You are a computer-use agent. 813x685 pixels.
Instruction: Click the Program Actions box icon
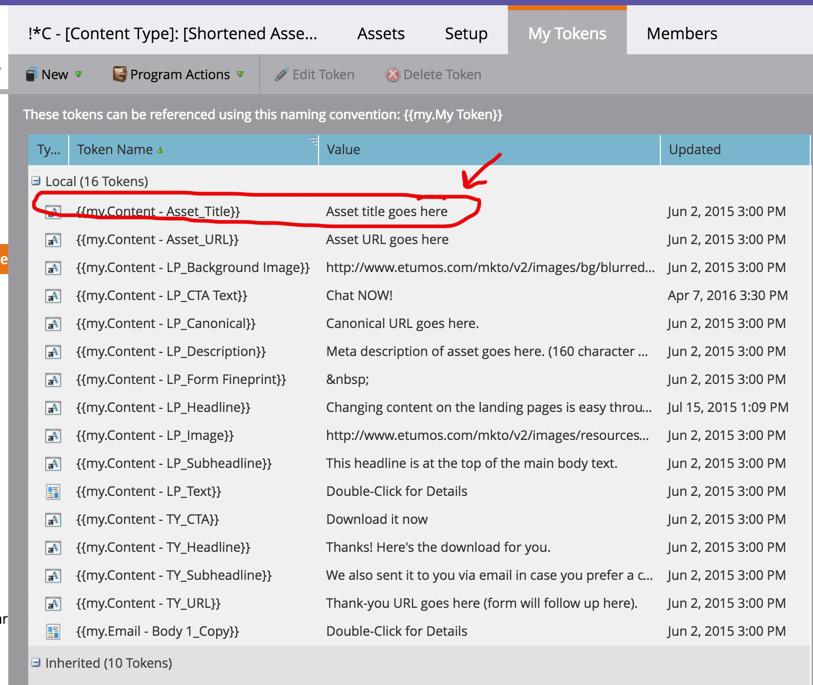(x=120, y=74)
